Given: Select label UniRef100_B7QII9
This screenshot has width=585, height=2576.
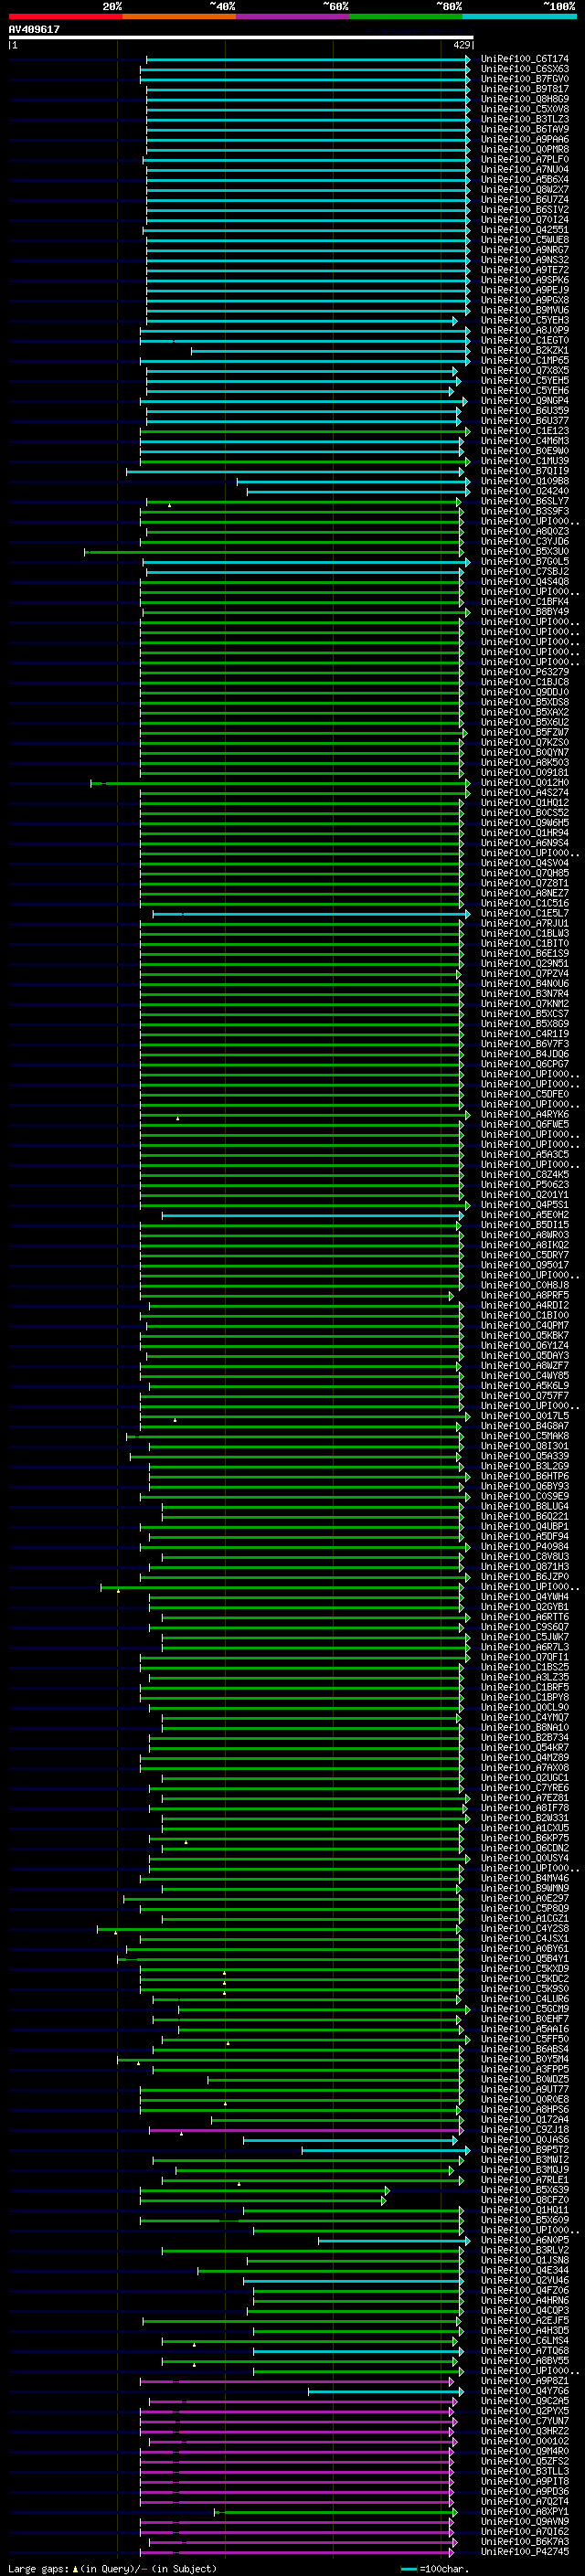Looking at the screenshot, I should 525,471.
